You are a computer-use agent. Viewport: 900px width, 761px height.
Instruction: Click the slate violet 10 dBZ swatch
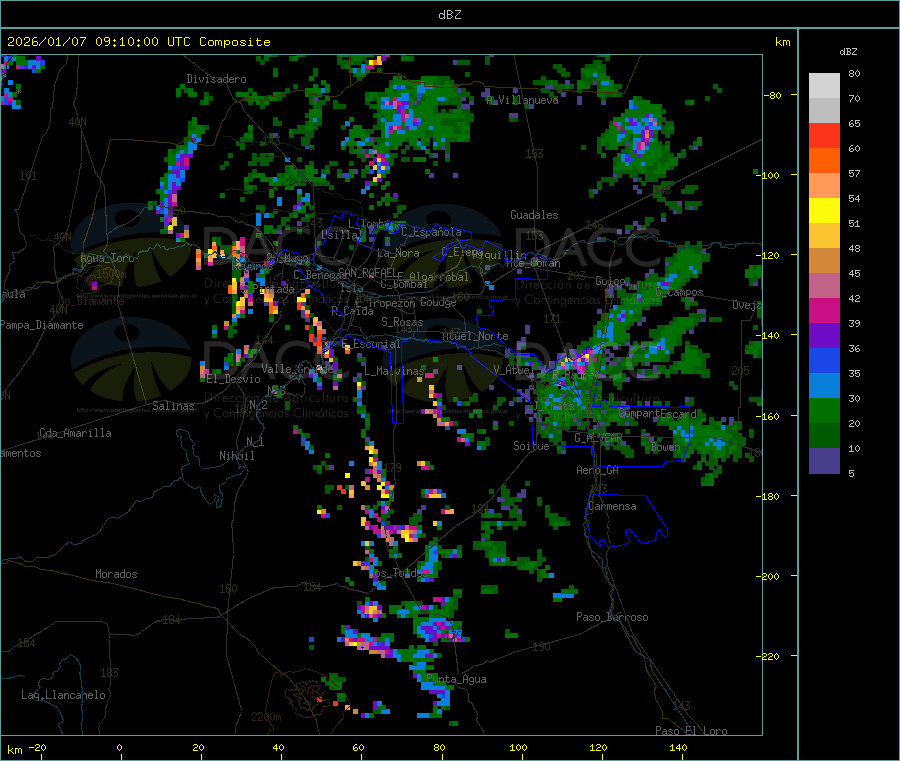(x=824, y=460)
